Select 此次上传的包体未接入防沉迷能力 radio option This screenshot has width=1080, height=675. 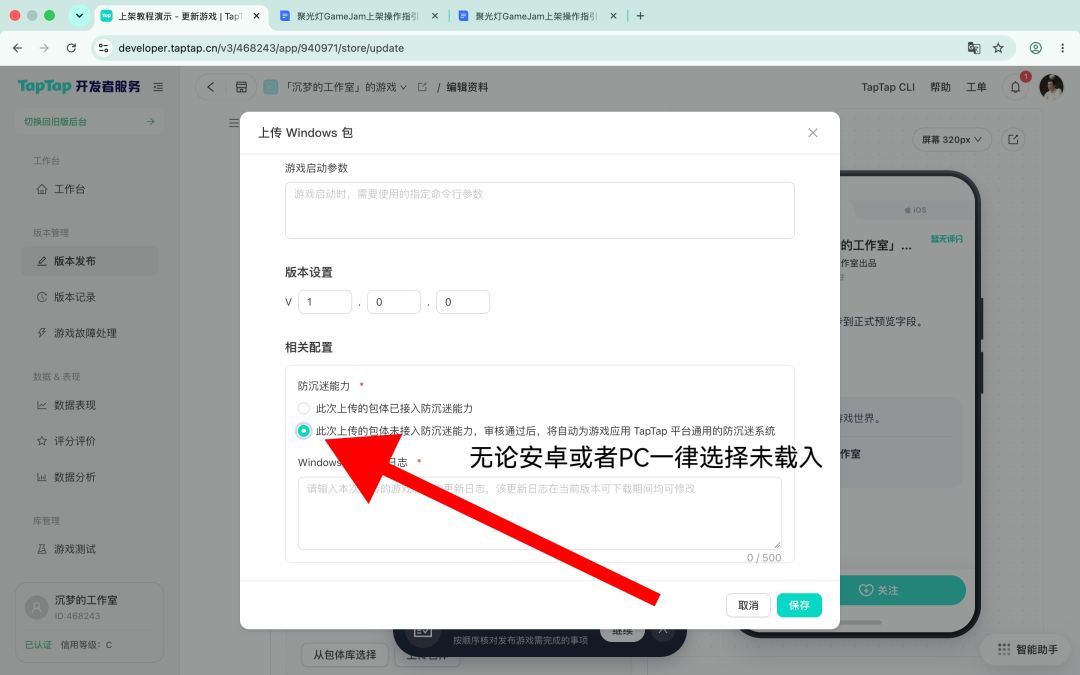tap(304, 430)
